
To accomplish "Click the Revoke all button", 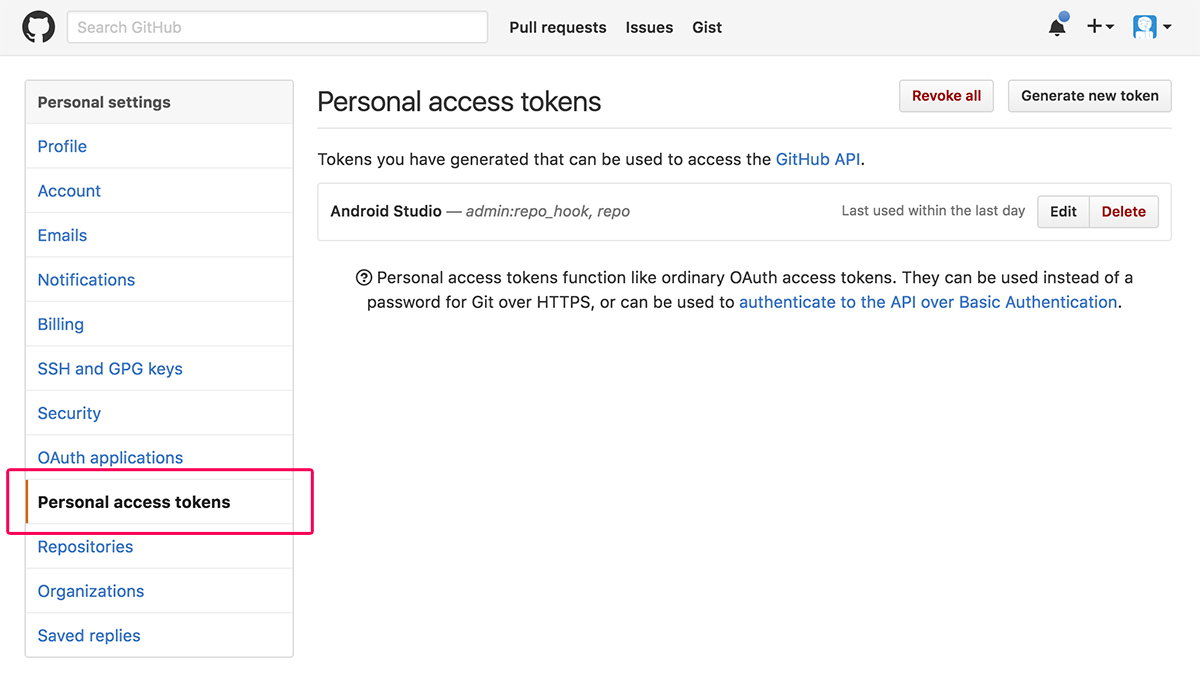I will 946,96.
